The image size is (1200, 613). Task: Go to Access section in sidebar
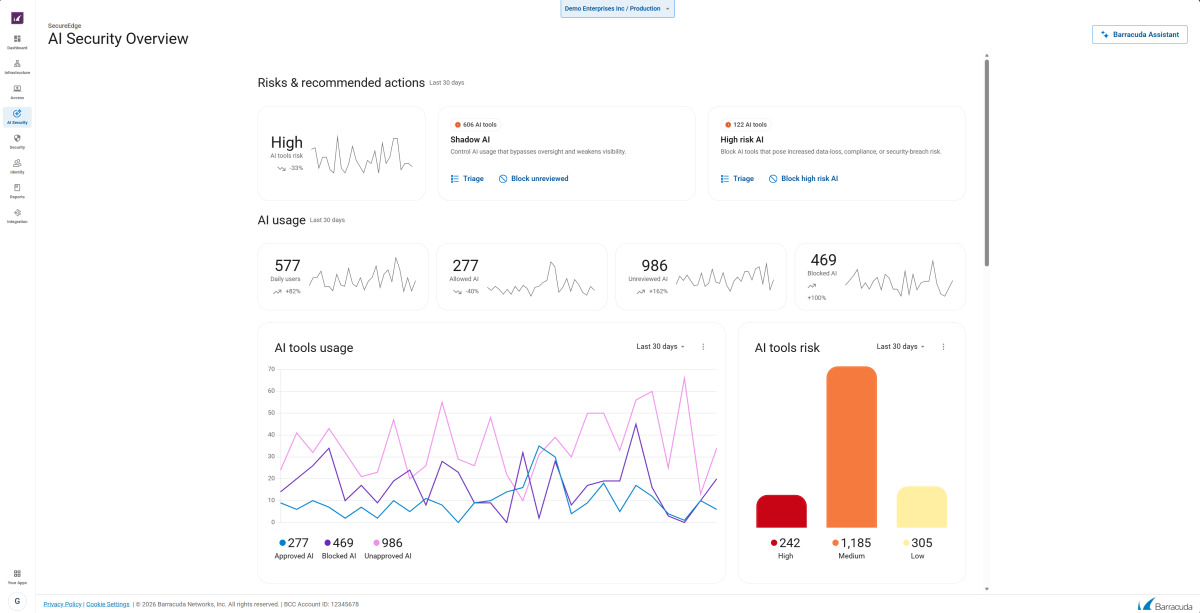pos(17,91)
